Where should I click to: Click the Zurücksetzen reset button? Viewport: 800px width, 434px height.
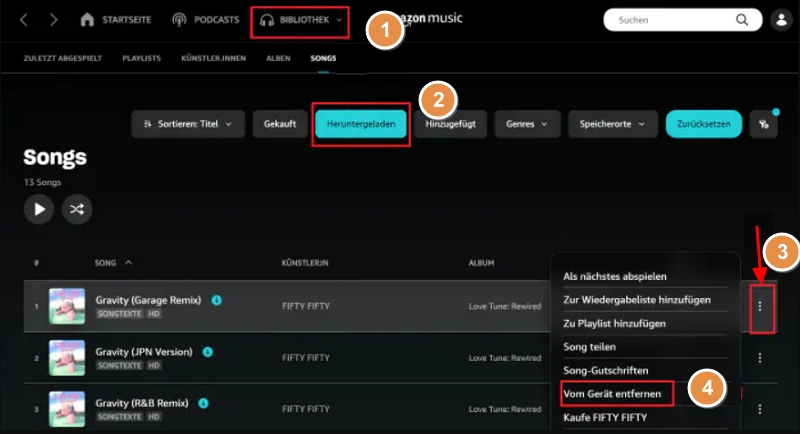point(704,124)
